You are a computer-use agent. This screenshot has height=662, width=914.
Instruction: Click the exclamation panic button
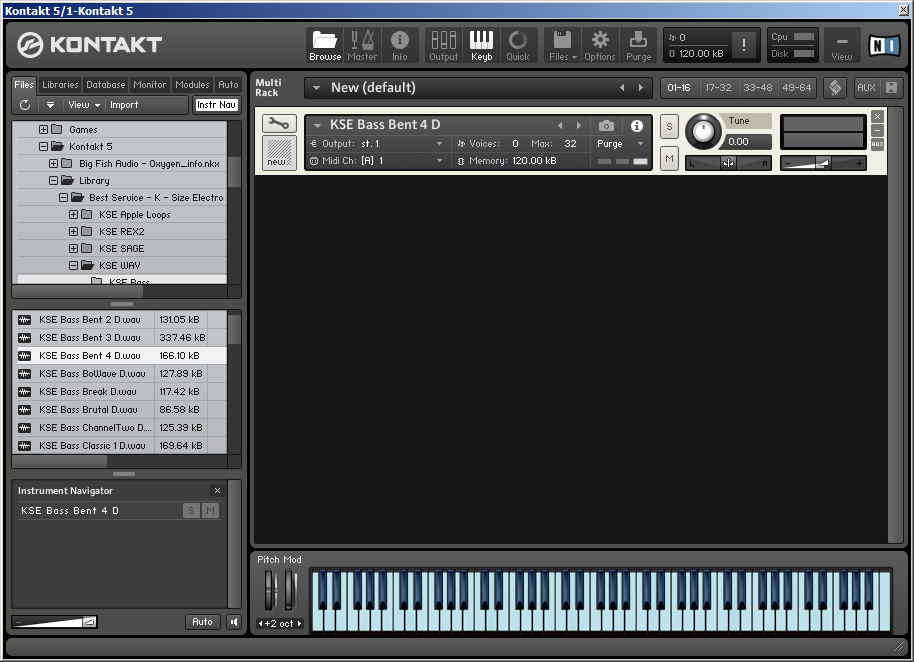point(743,45)
